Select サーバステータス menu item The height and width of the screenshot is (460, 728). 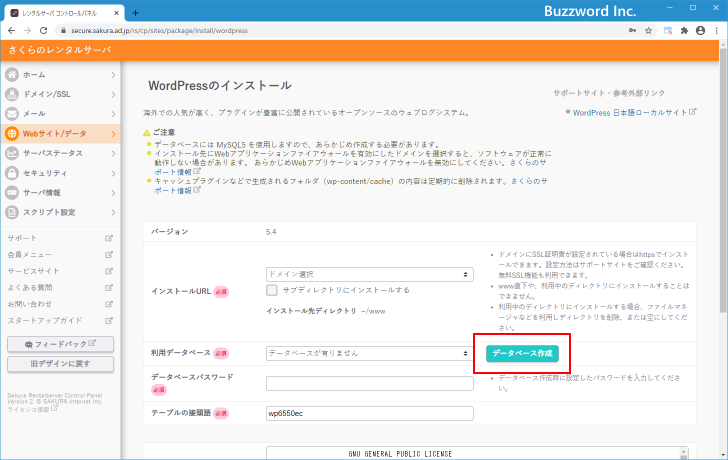tap(60, 153)
